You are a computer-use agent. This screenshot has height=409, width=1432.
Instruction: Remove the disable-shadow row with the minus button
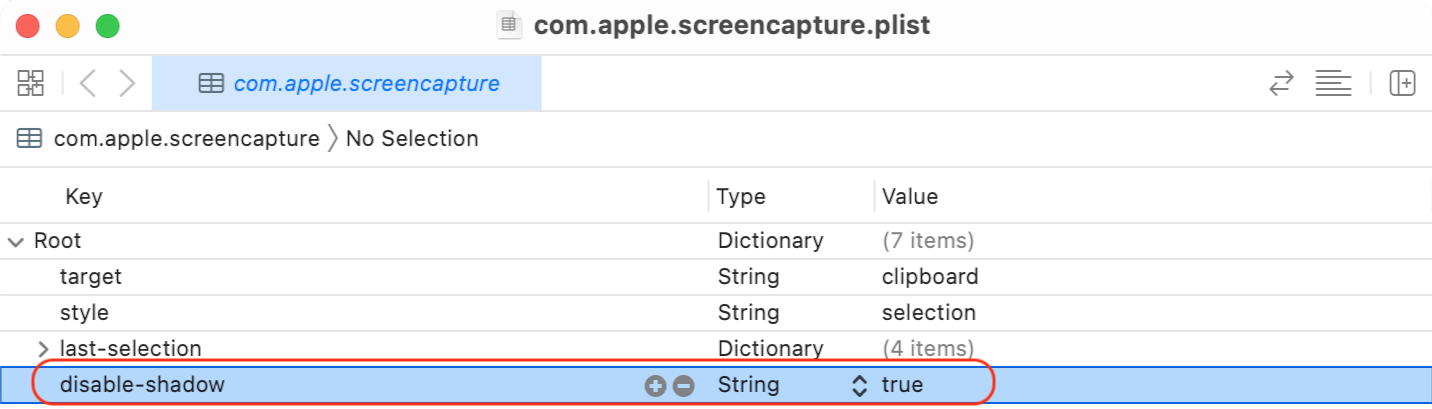[x=684, y=386]
